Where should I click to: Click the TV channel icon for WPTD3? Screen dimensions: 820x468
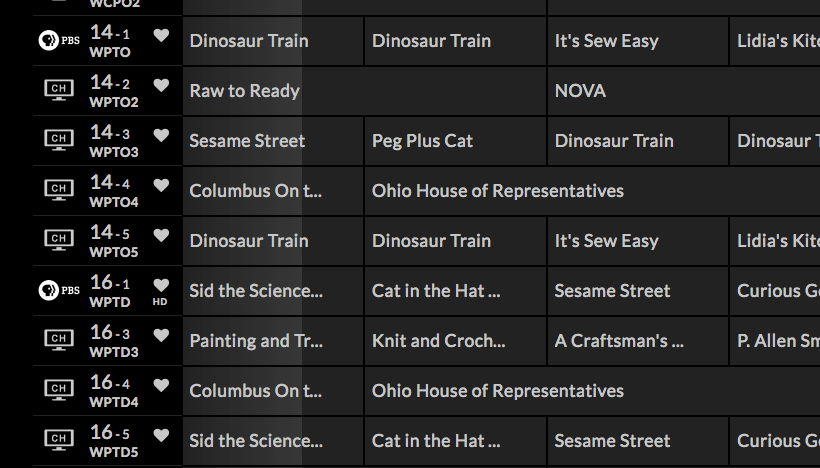pyautogui.click(x=59, y=340)
